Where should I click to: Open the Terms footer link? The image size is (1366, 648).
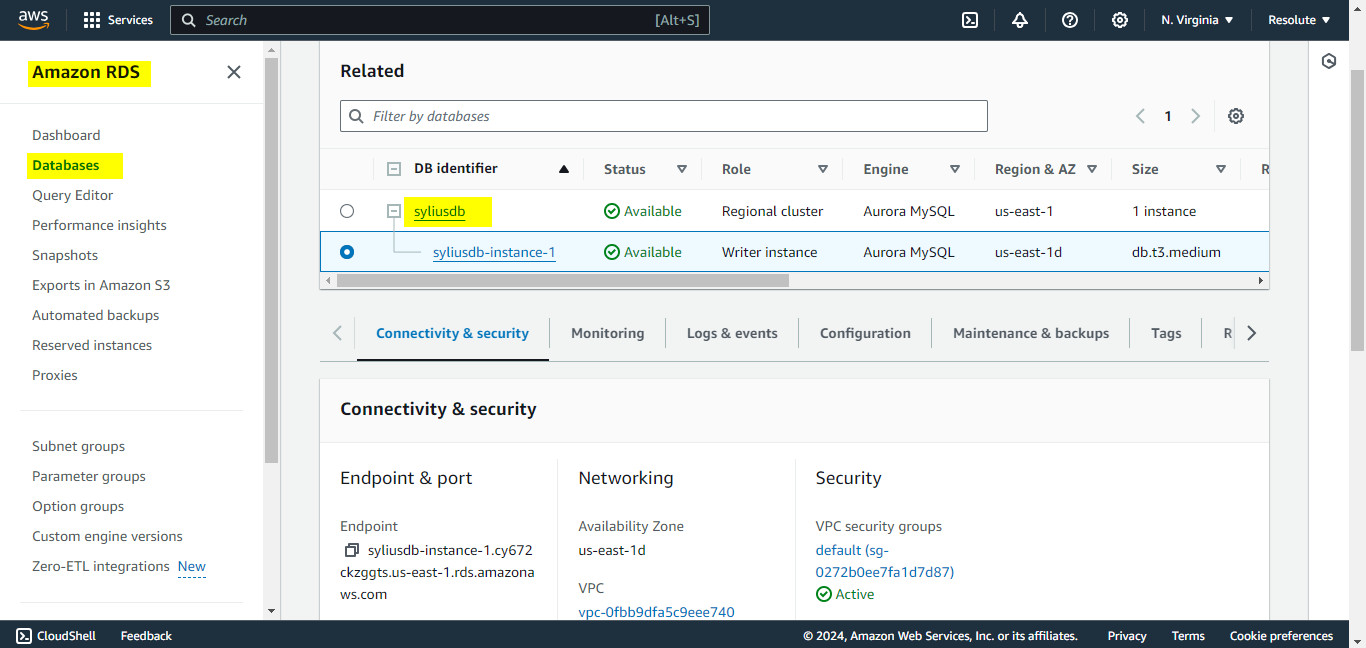click(1188, 636)
